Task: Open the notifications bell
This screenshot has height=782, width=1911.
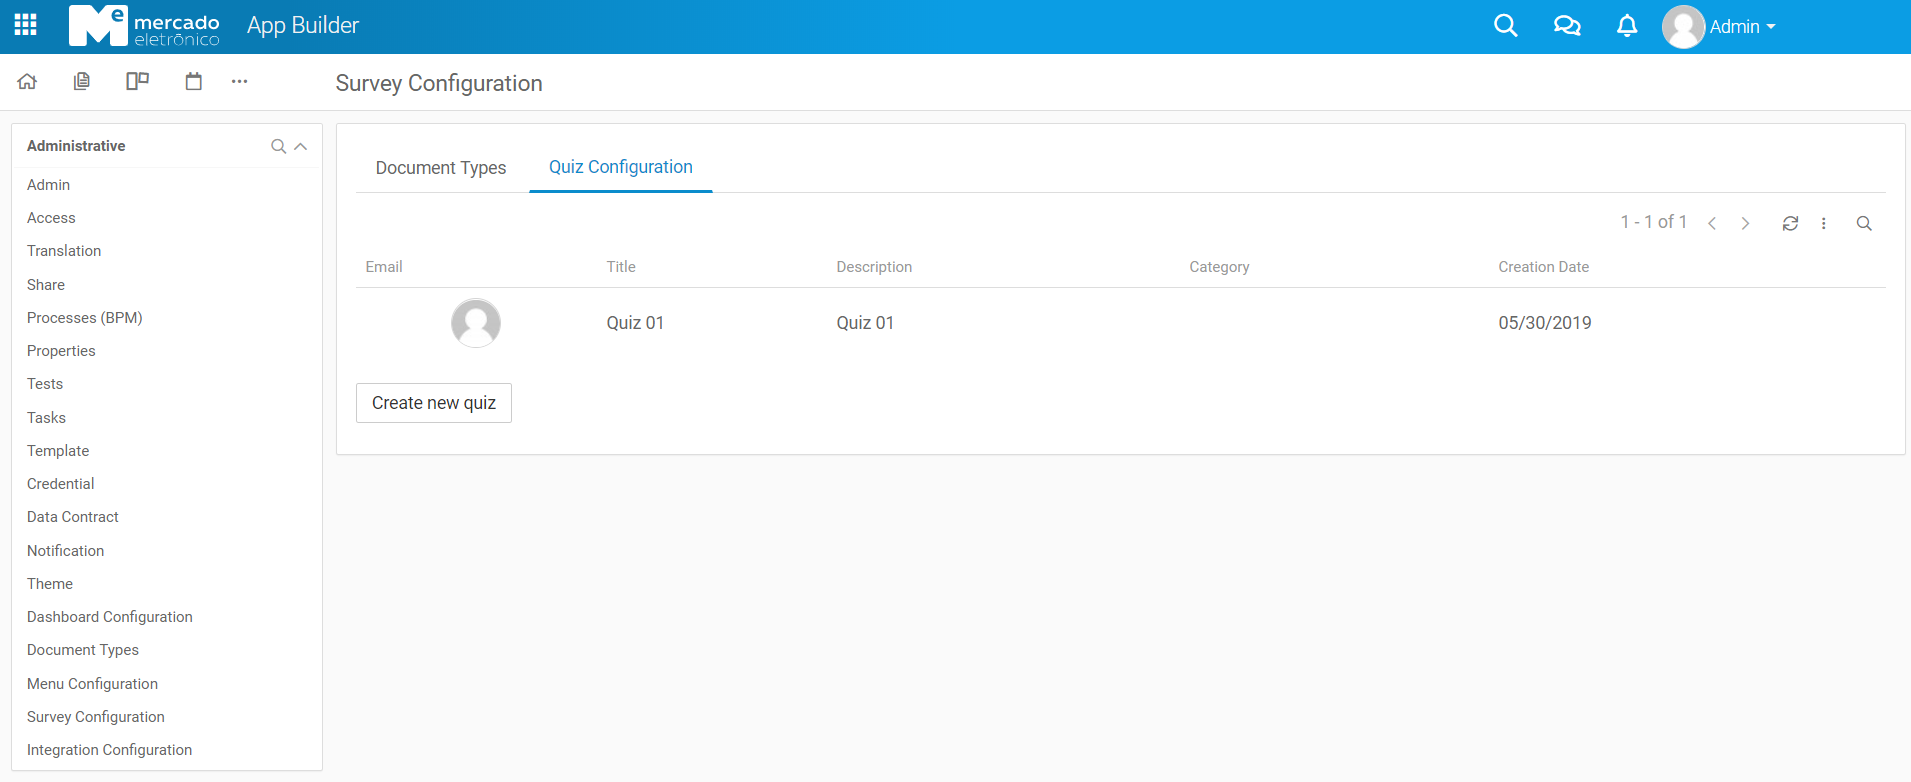Action: [1627, 26]
